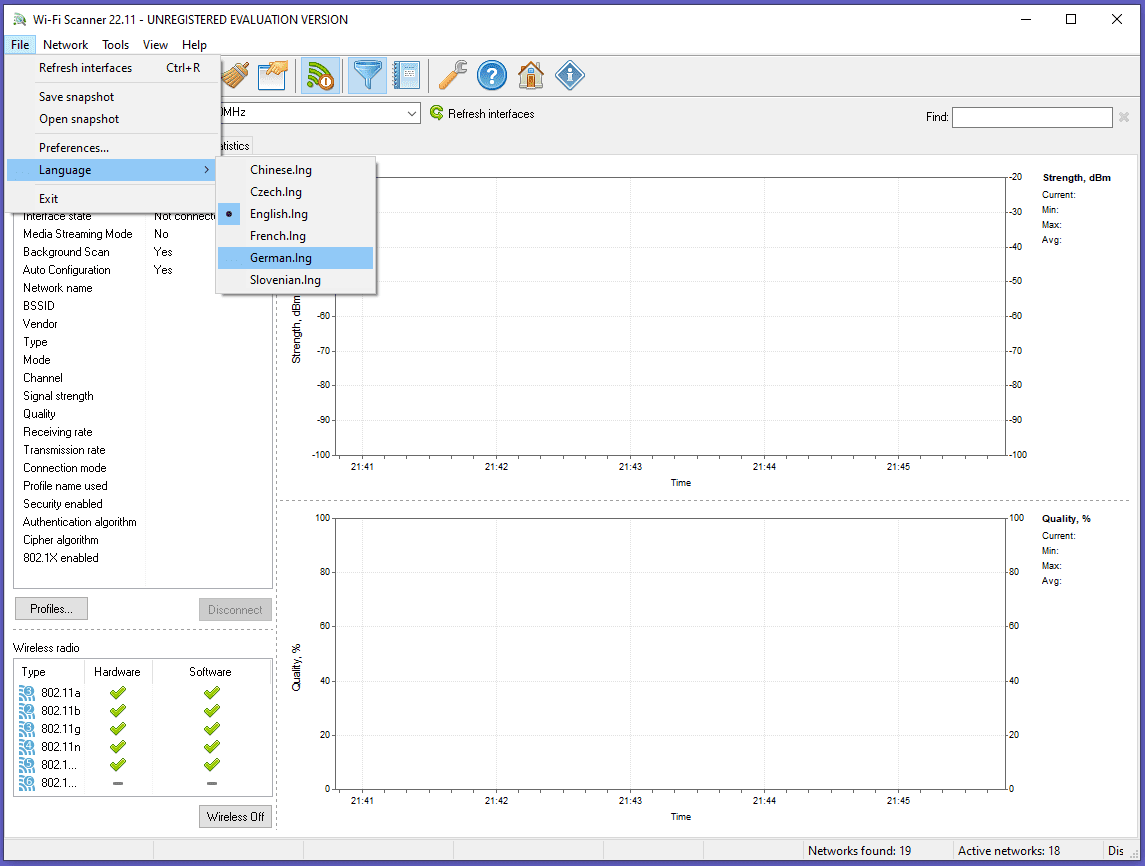1145x866 pixels.
Task: Click the Quality, % legend label
Action: coord(1066,518)
